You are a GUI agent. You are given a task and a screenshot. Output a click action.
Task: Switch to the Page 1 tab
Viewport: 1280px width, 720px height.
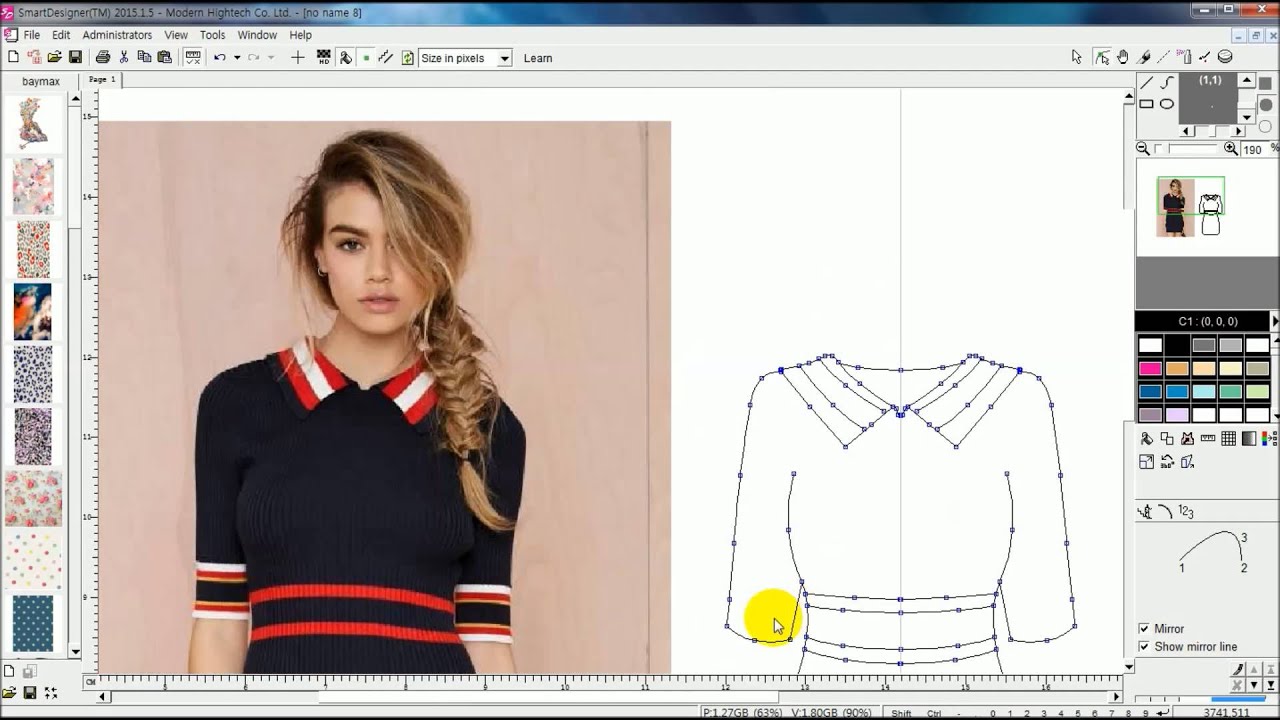(x=102, y=79)
